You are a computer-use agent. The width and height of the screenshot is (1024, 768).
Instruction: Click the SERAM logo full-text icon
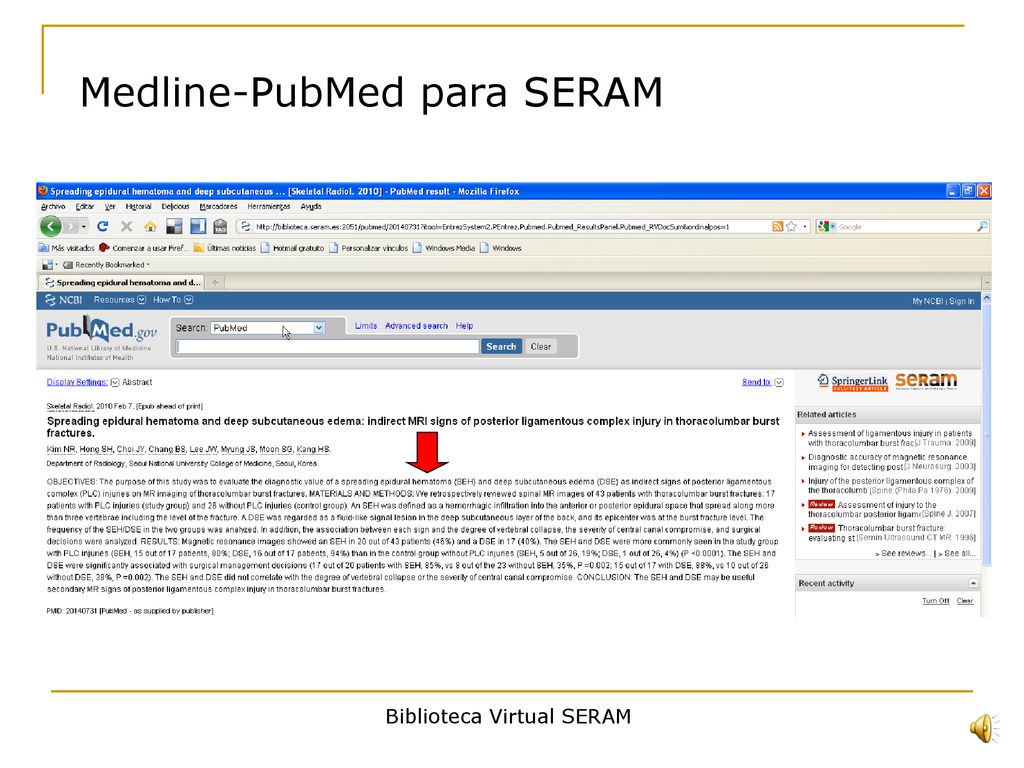tap(926, 381)
